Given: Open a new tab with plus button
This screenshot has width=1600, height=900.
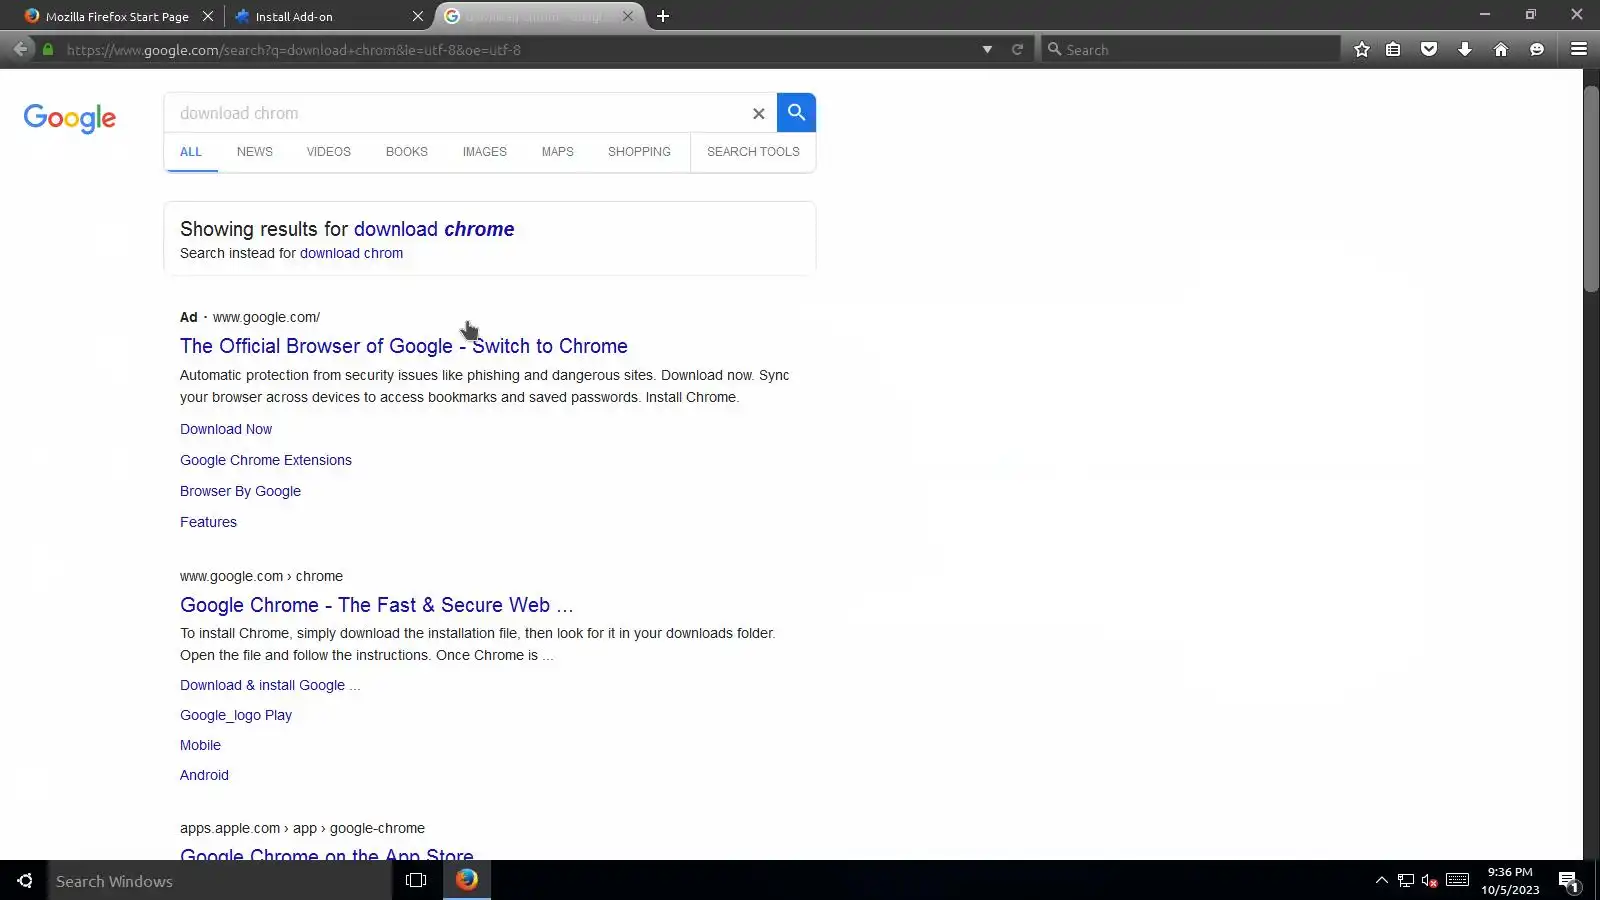Looking at the screenshot, I should (663, 16).
